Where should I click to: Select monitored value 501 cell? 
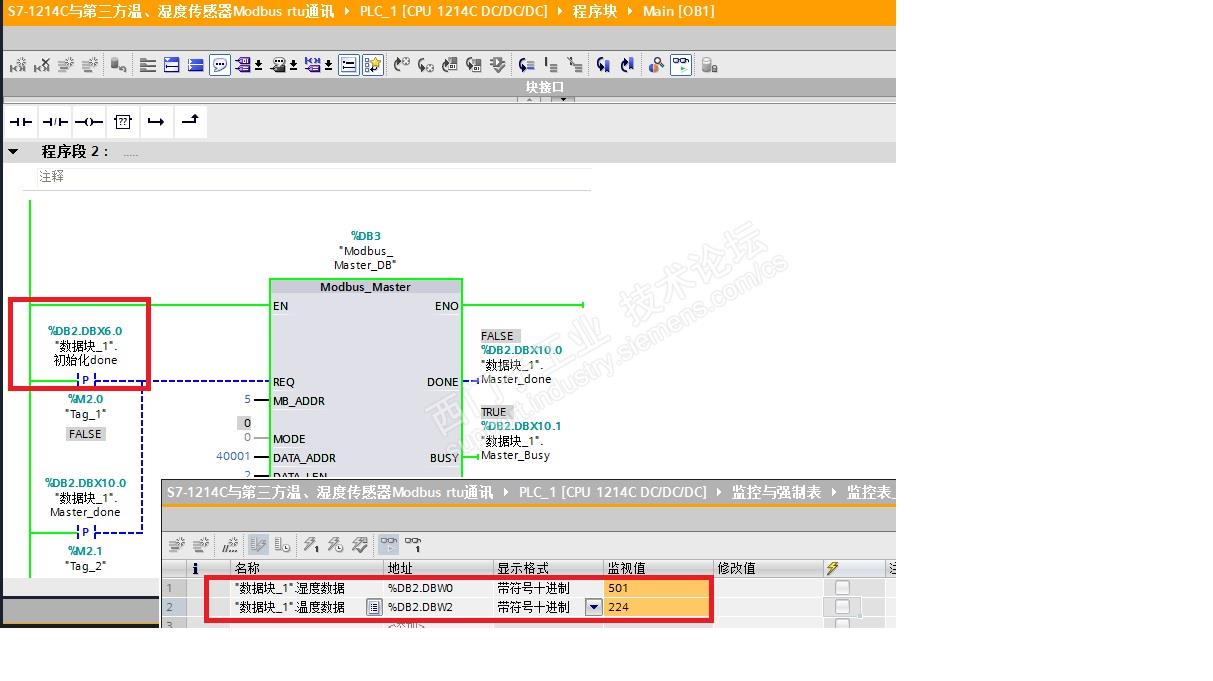658,588
